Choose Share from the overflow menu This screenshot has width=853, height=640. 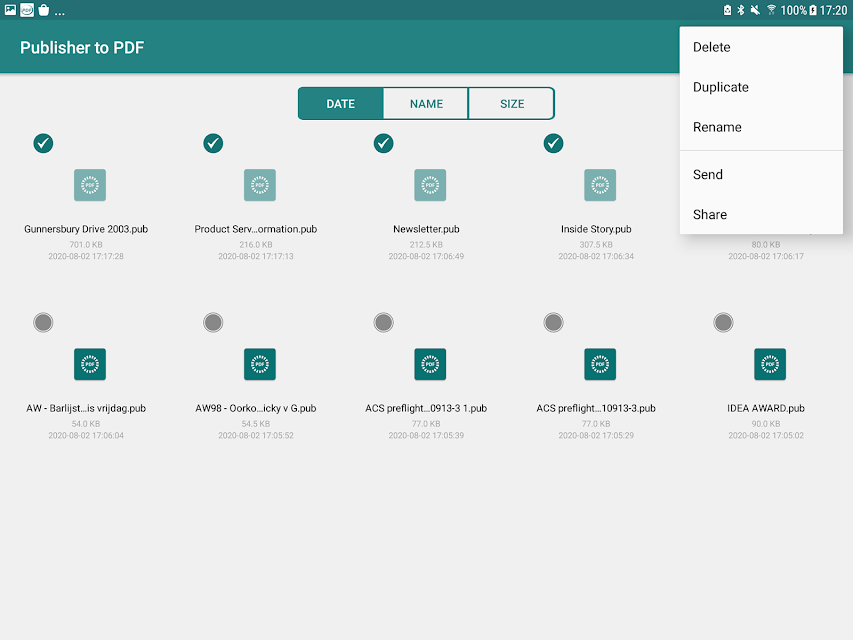[x=761, y=214]
